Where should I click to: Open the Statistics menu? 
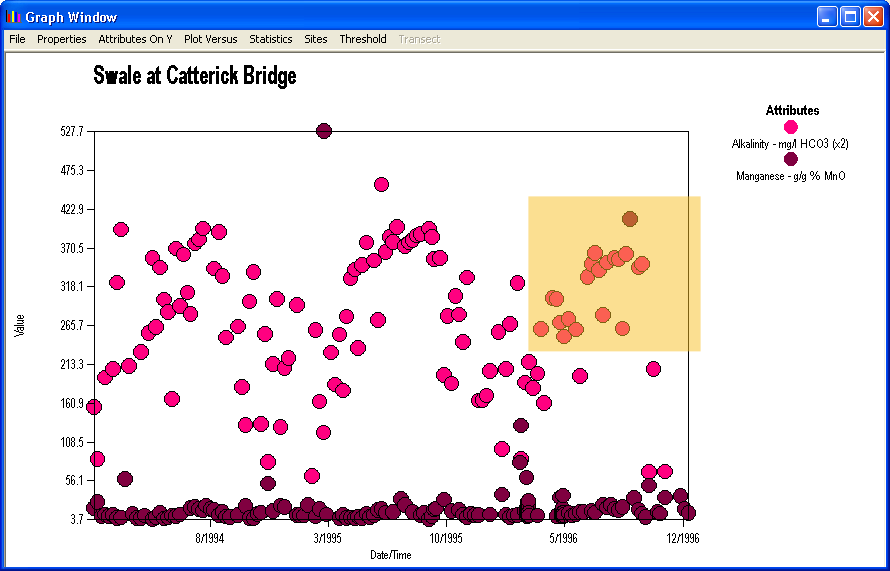271,39
